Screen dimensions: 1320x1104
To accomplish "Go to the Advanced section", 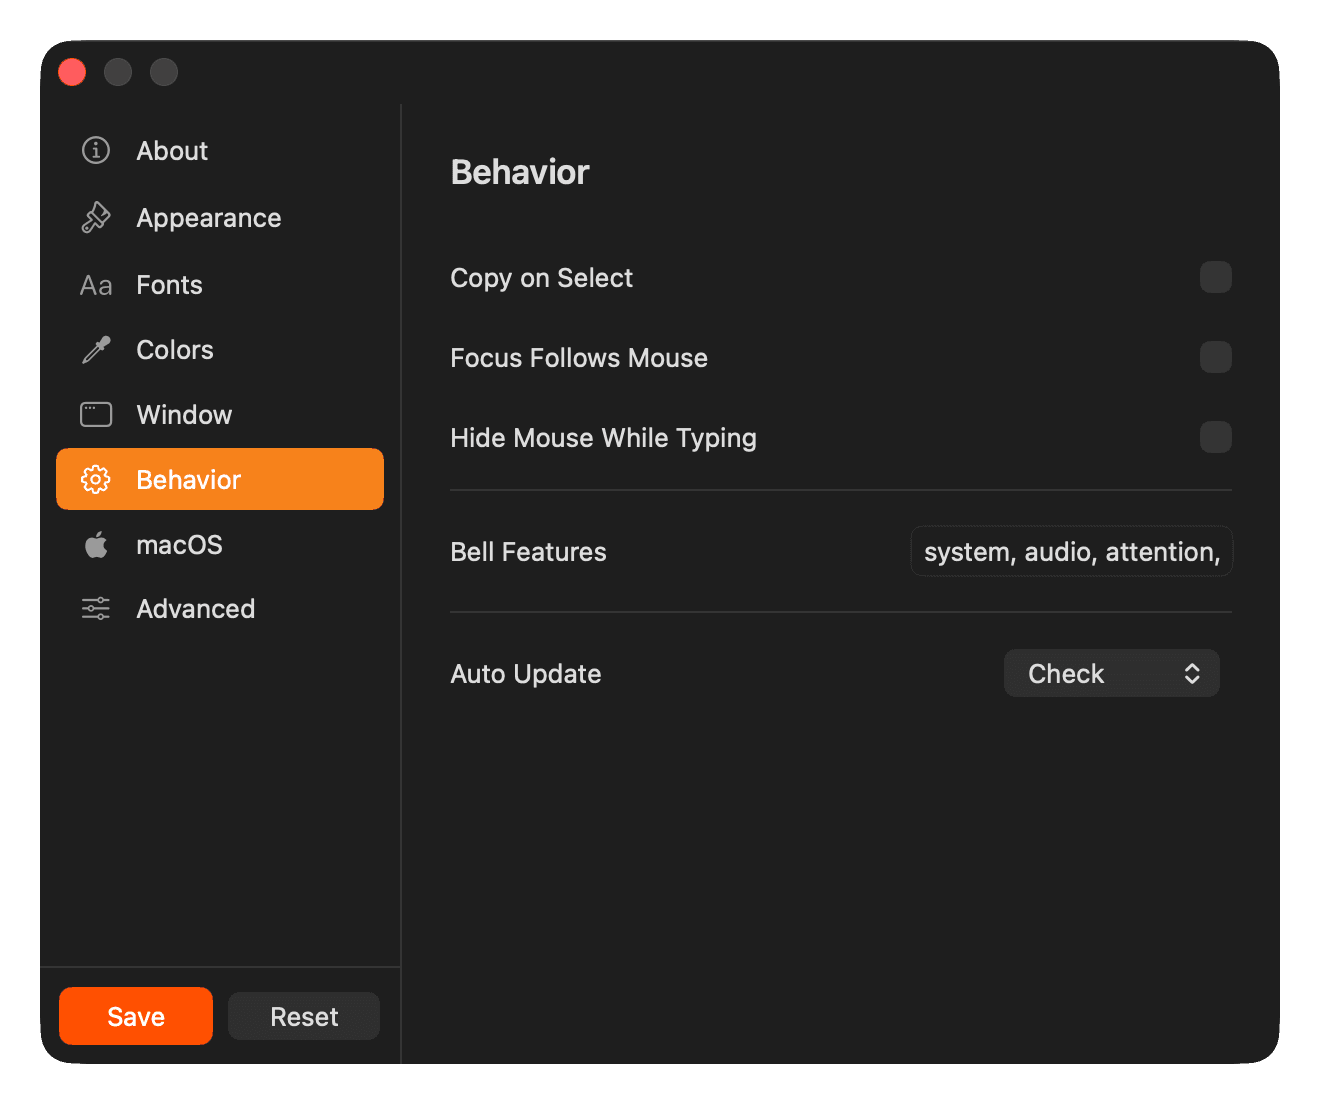I will (195, 608).
